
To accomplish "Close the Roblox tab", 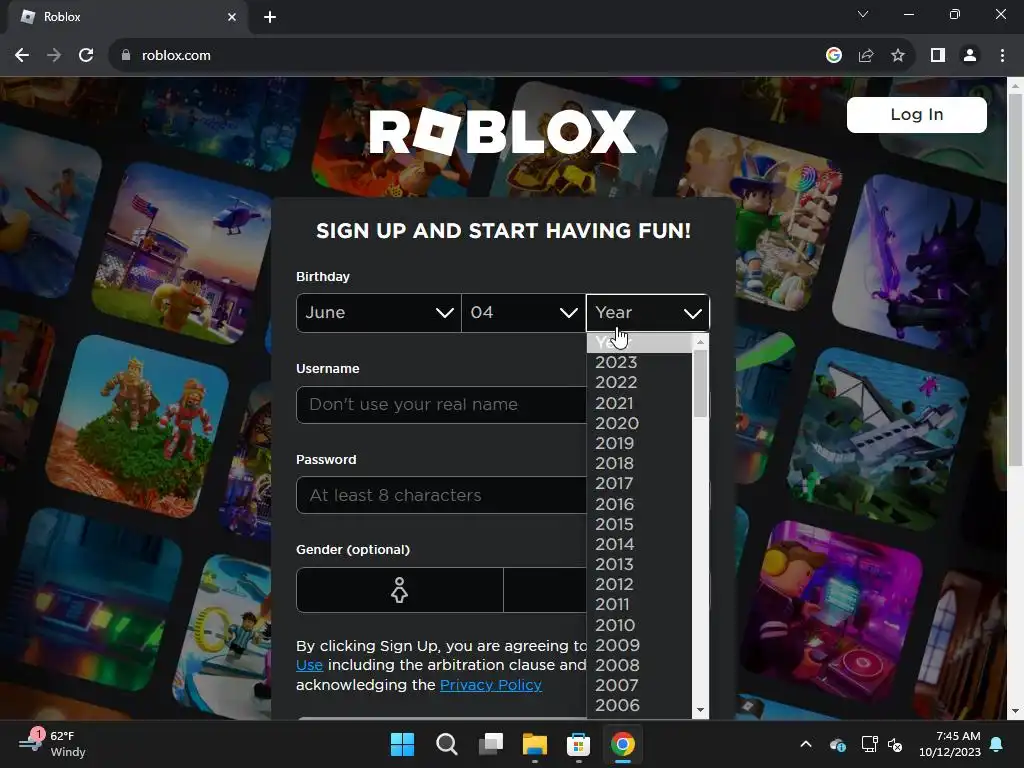I will [x=231, y=17].
